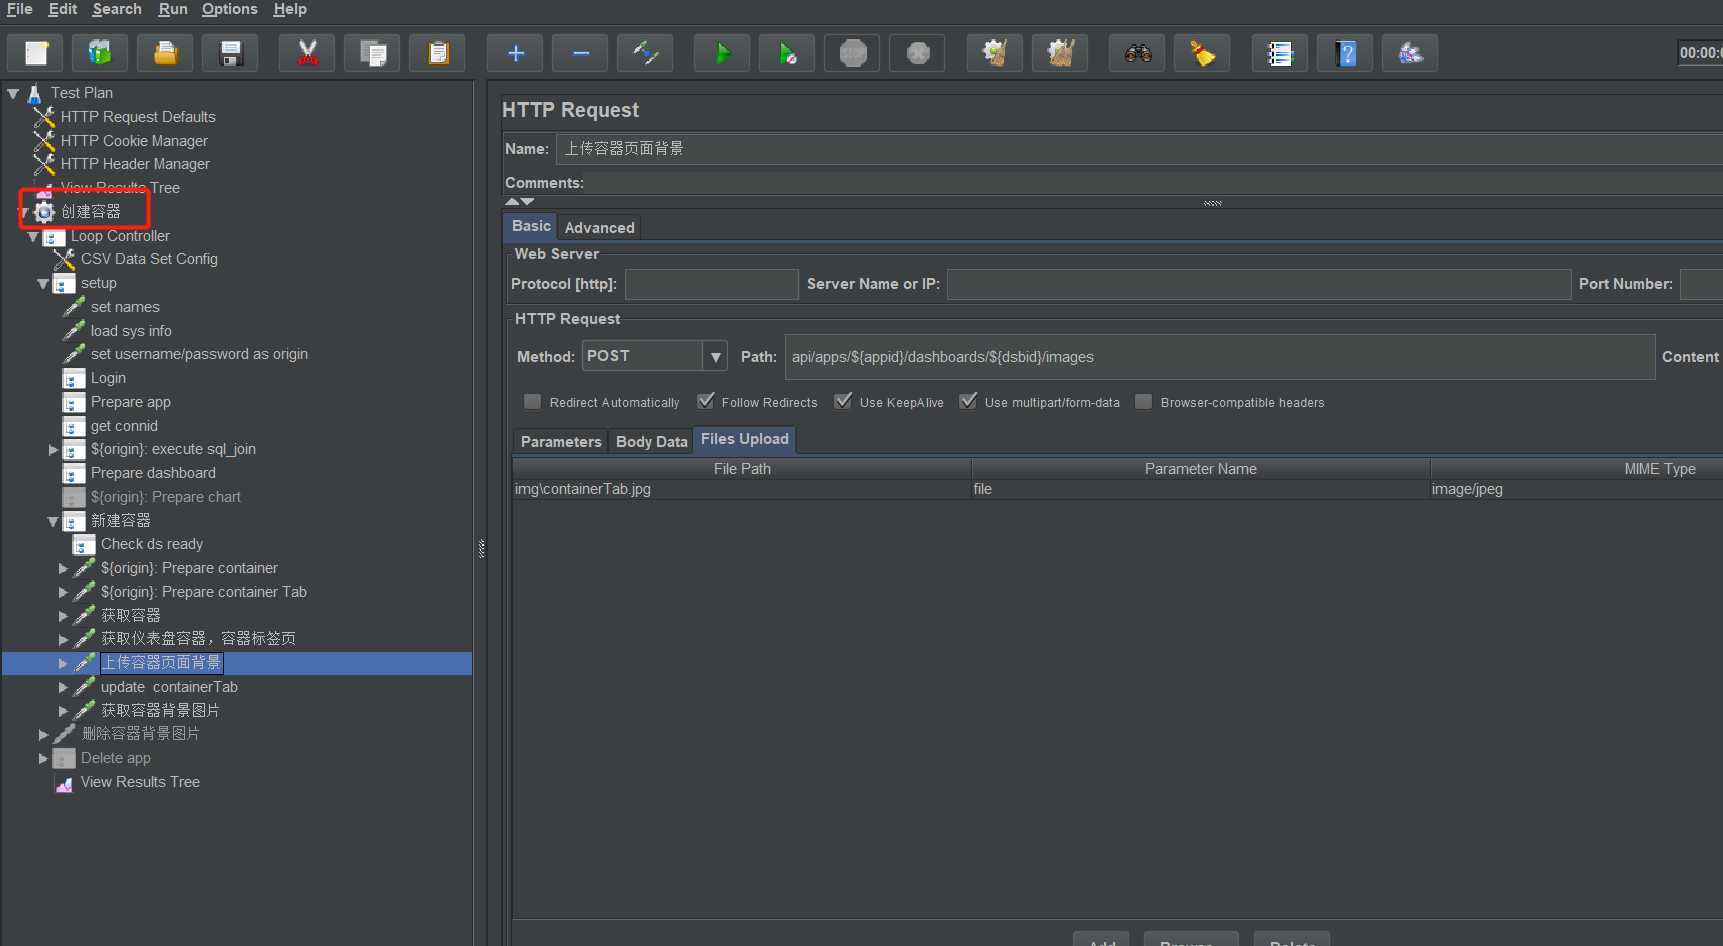This screenshot has width=1723, height=946.
Task: Collapse the setup controller node
Action: [43, 284]
